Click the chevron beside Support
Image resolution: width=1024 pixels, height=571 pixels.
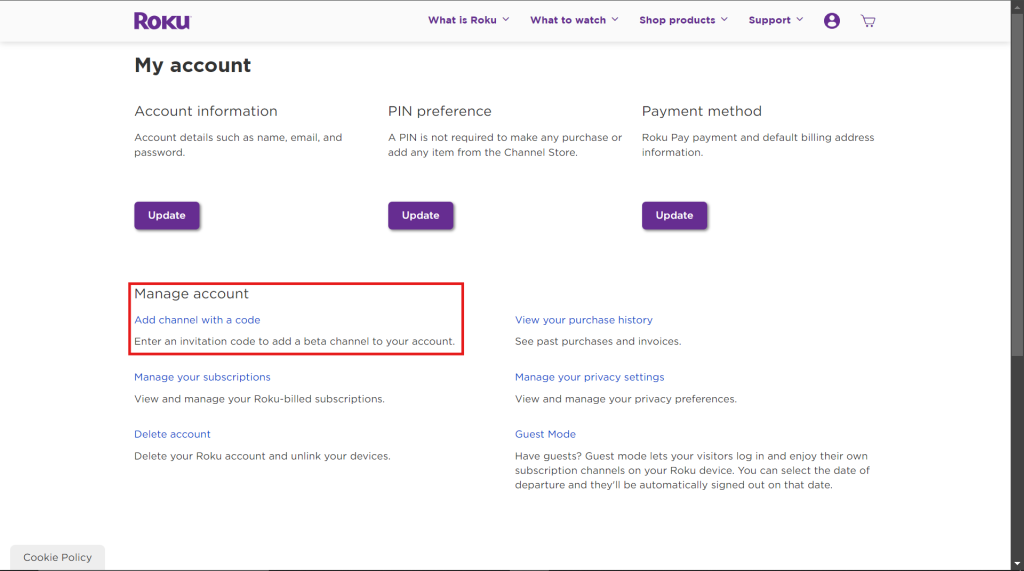[x=799, y=20]
